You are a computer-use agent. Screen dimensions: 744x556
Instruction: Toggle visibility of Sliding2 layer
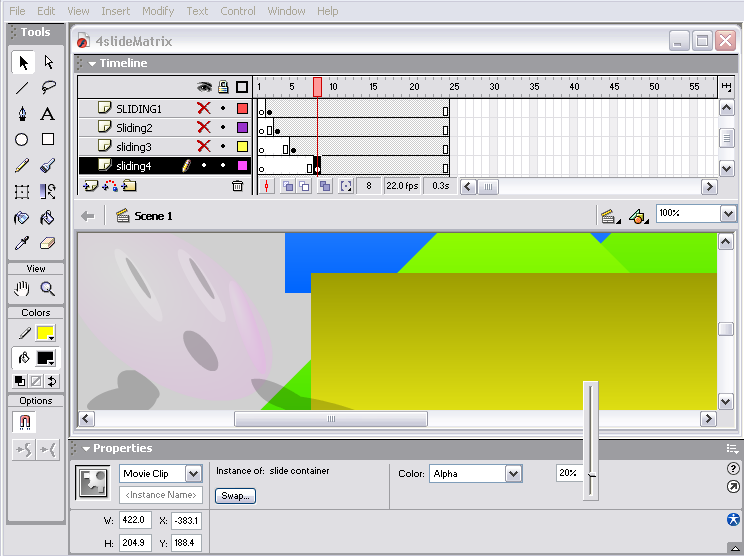point(203,127)
